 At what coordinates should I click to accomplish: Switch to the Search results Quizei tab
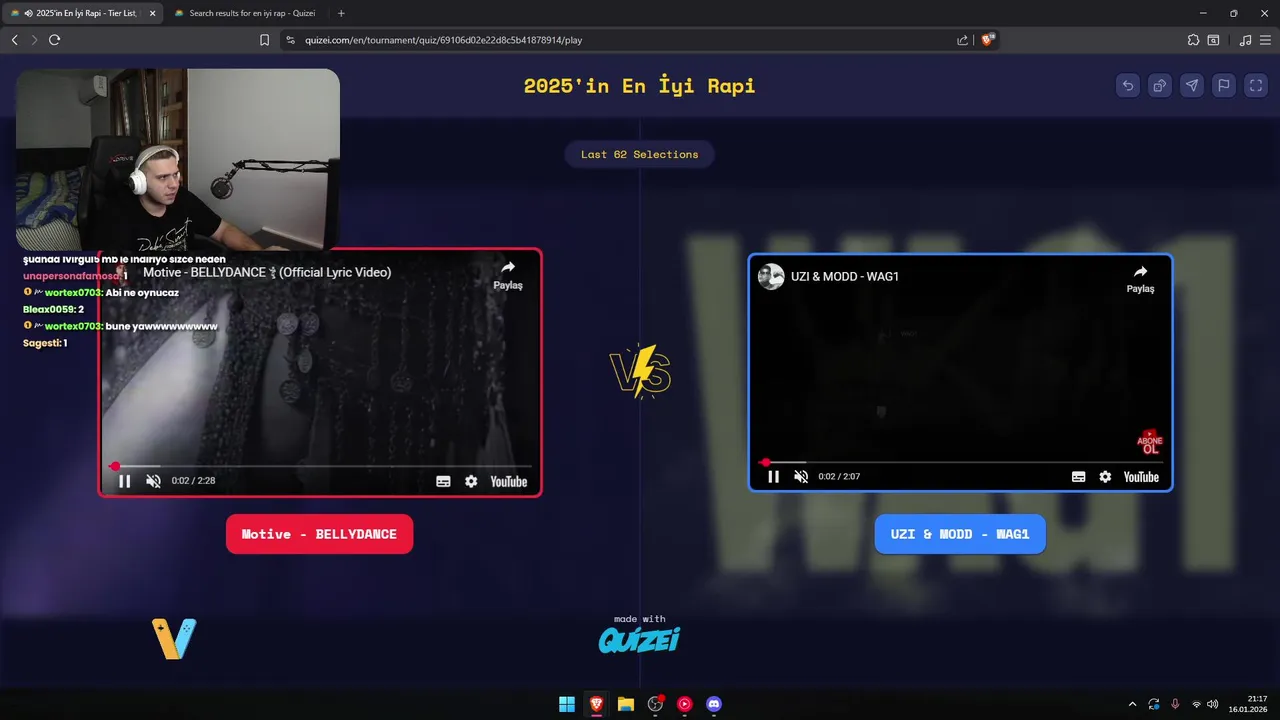(245, 13)
